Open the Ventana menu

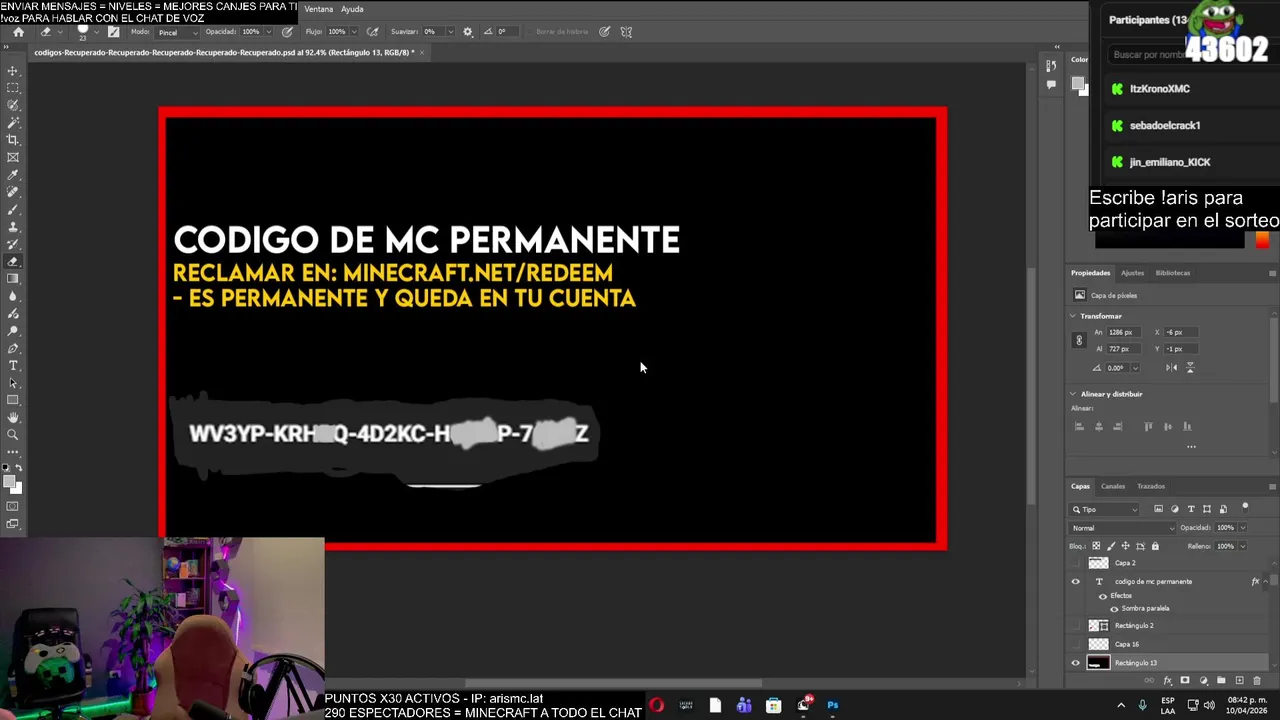318,9
